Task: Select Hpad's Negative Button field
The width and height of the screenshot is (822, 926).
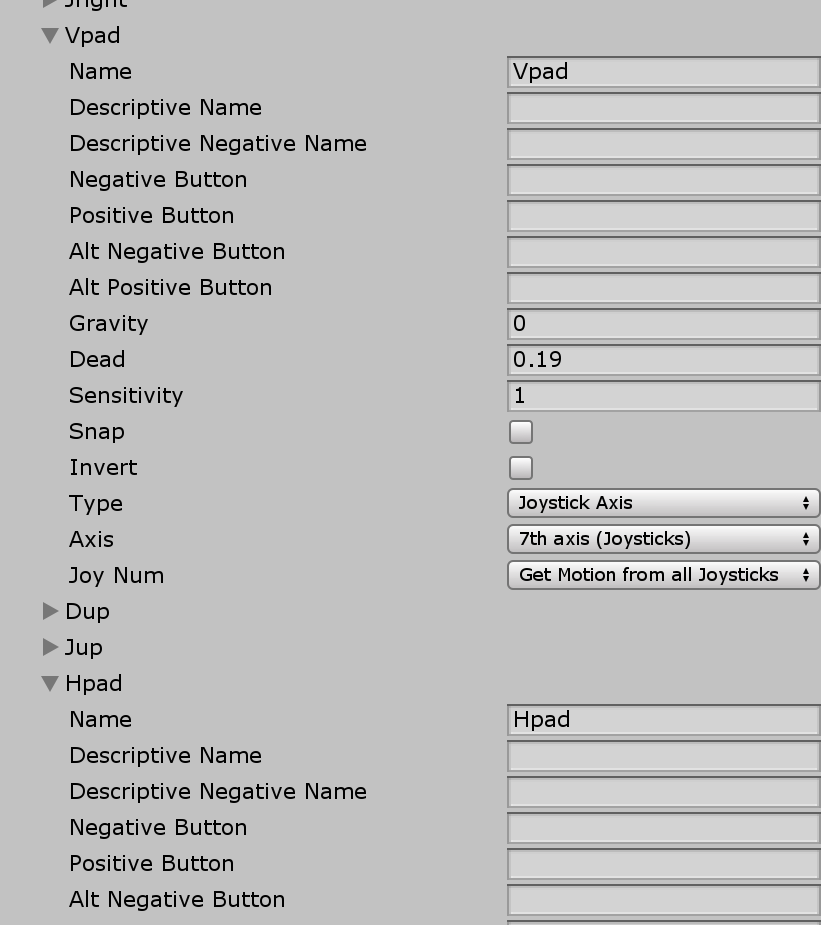Action: pyautogui.click(x=663, y=827)
